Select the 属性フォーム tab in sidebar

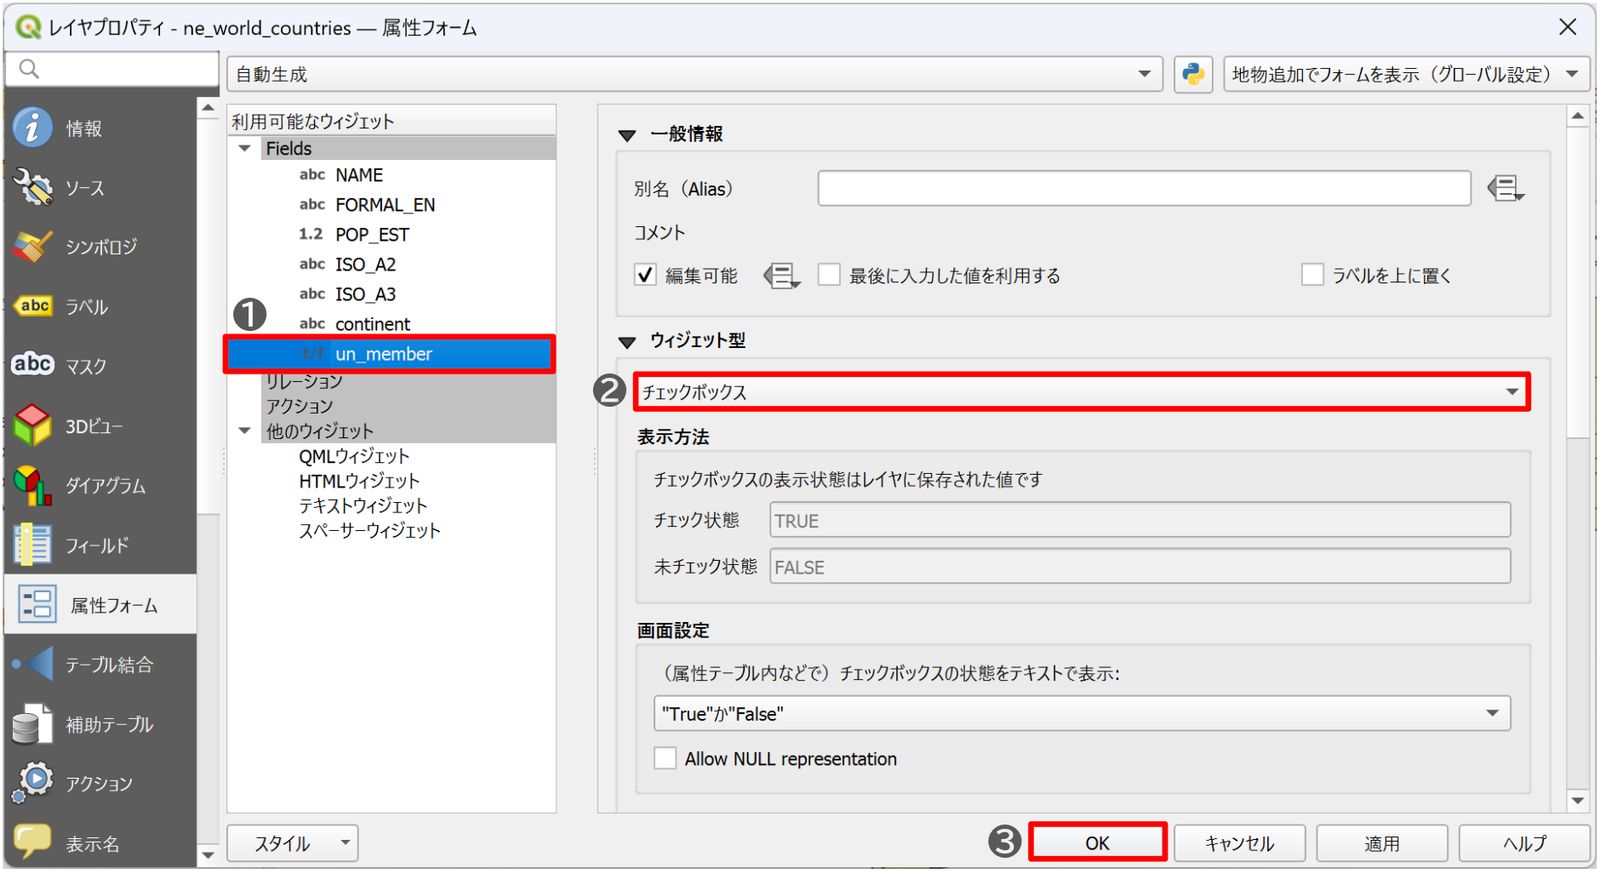pyautogui.click(x=100, y=605)
